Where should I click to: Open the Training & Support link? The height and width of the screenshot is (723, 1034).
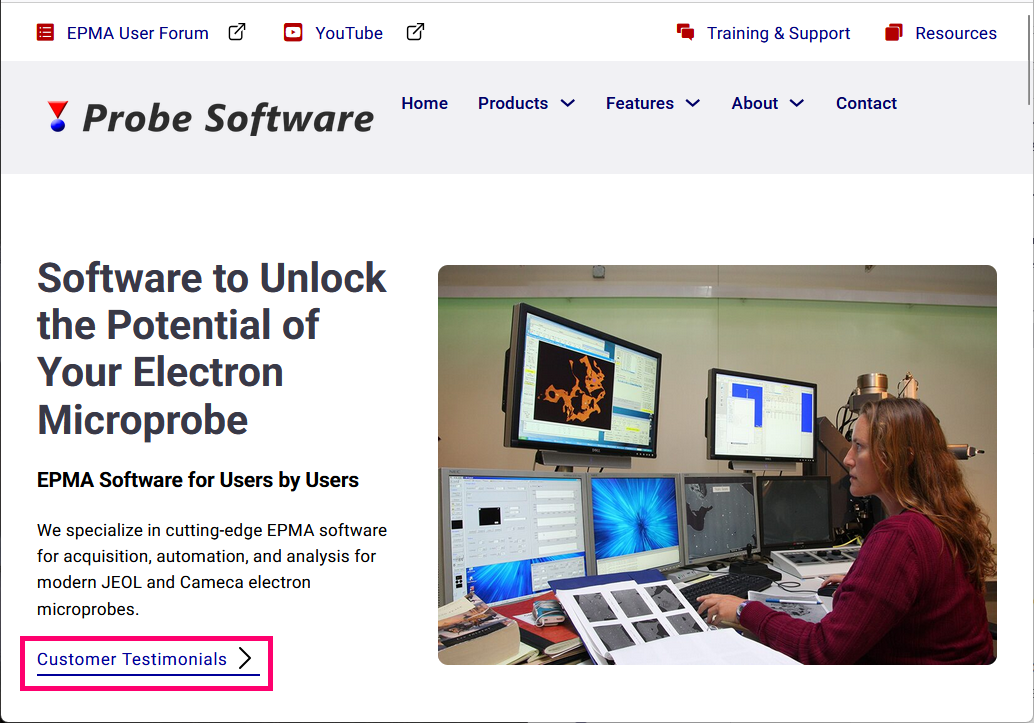pos(778,33)
